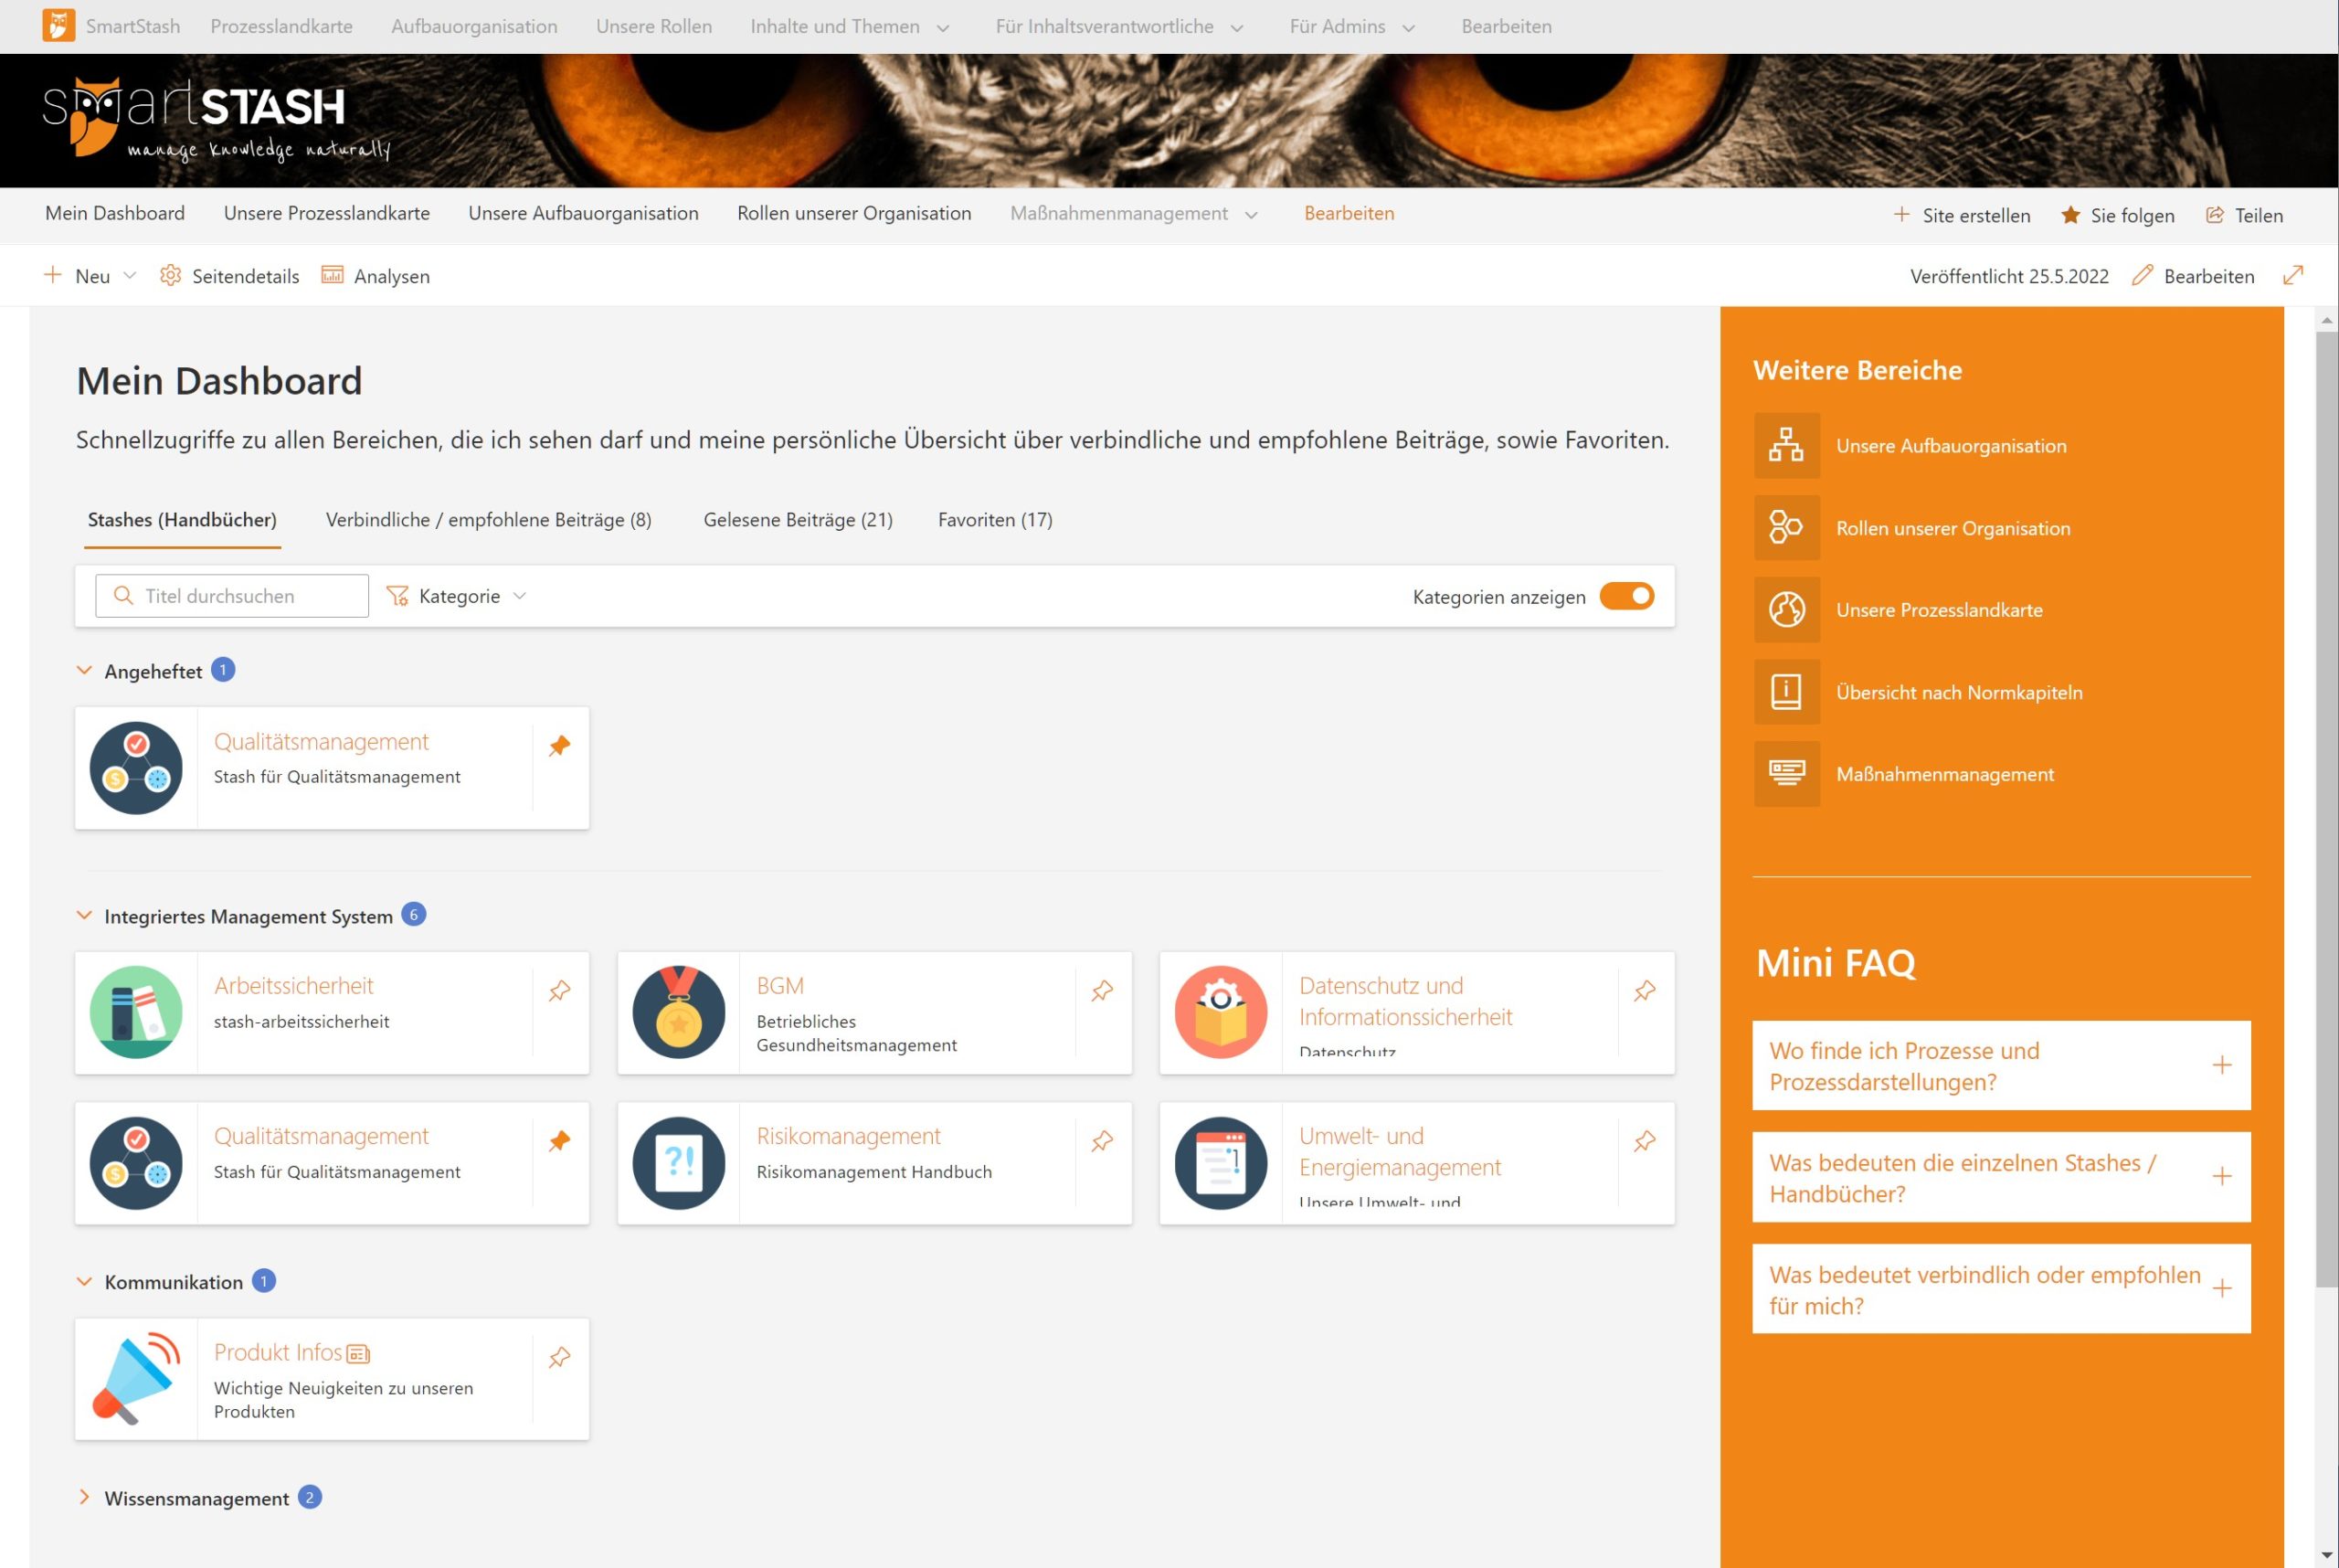Open the Risikomanagement title link

click(848, 1136)
